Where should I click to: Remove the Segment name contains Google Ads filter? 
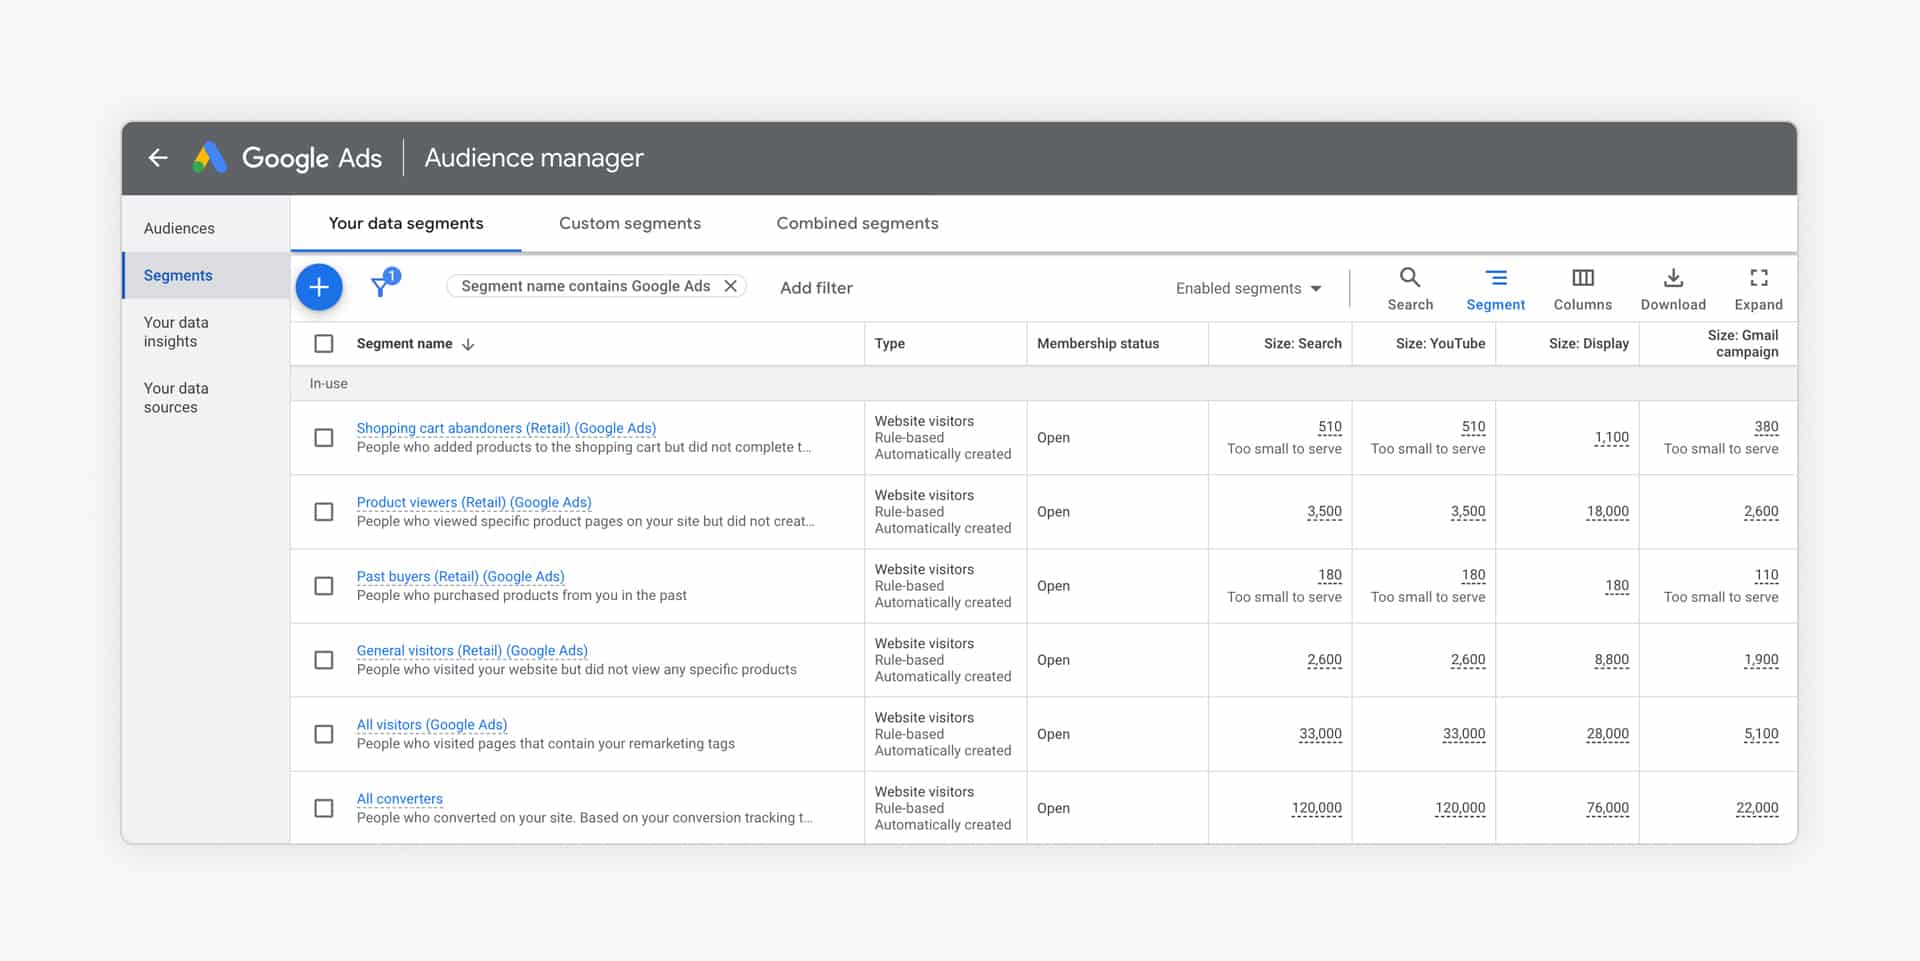pos(731,286)
